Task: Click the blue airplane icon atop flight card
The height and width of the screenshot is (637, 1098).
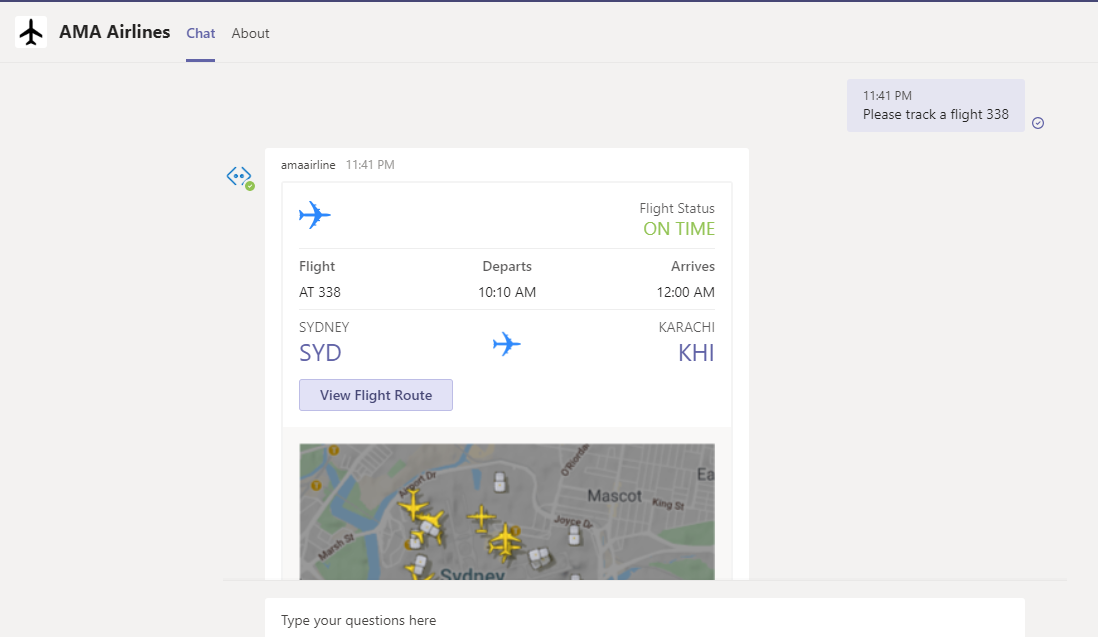Action: (315, 215)
